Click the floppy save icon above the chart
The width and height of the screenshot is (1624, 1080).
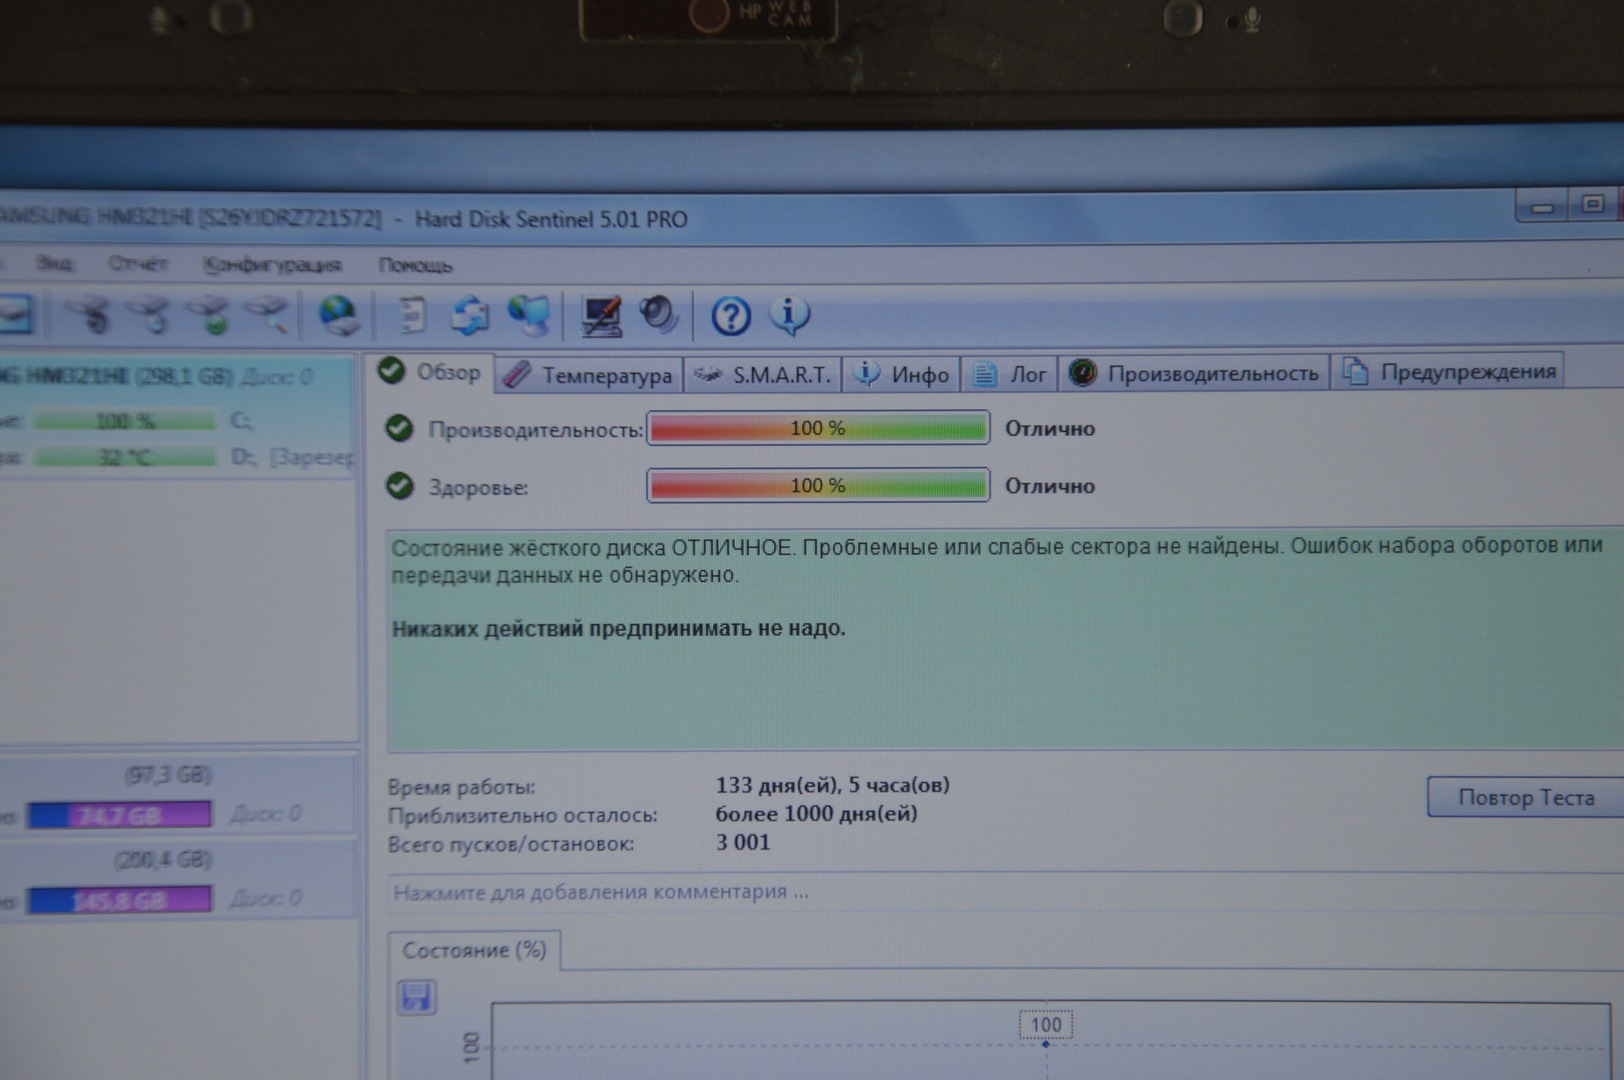[x=416, y=997]
